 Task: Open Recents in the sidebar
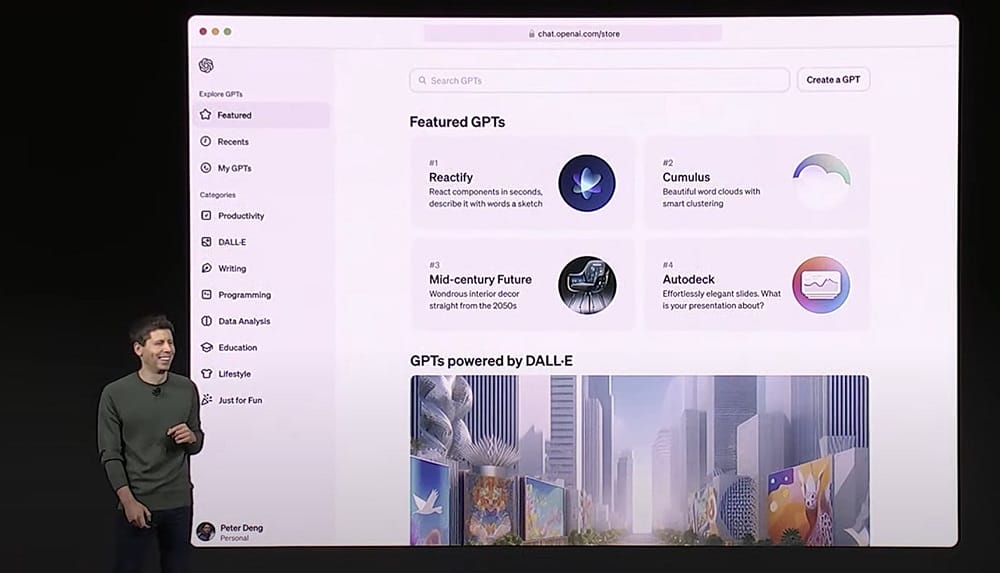click(232, 142)
